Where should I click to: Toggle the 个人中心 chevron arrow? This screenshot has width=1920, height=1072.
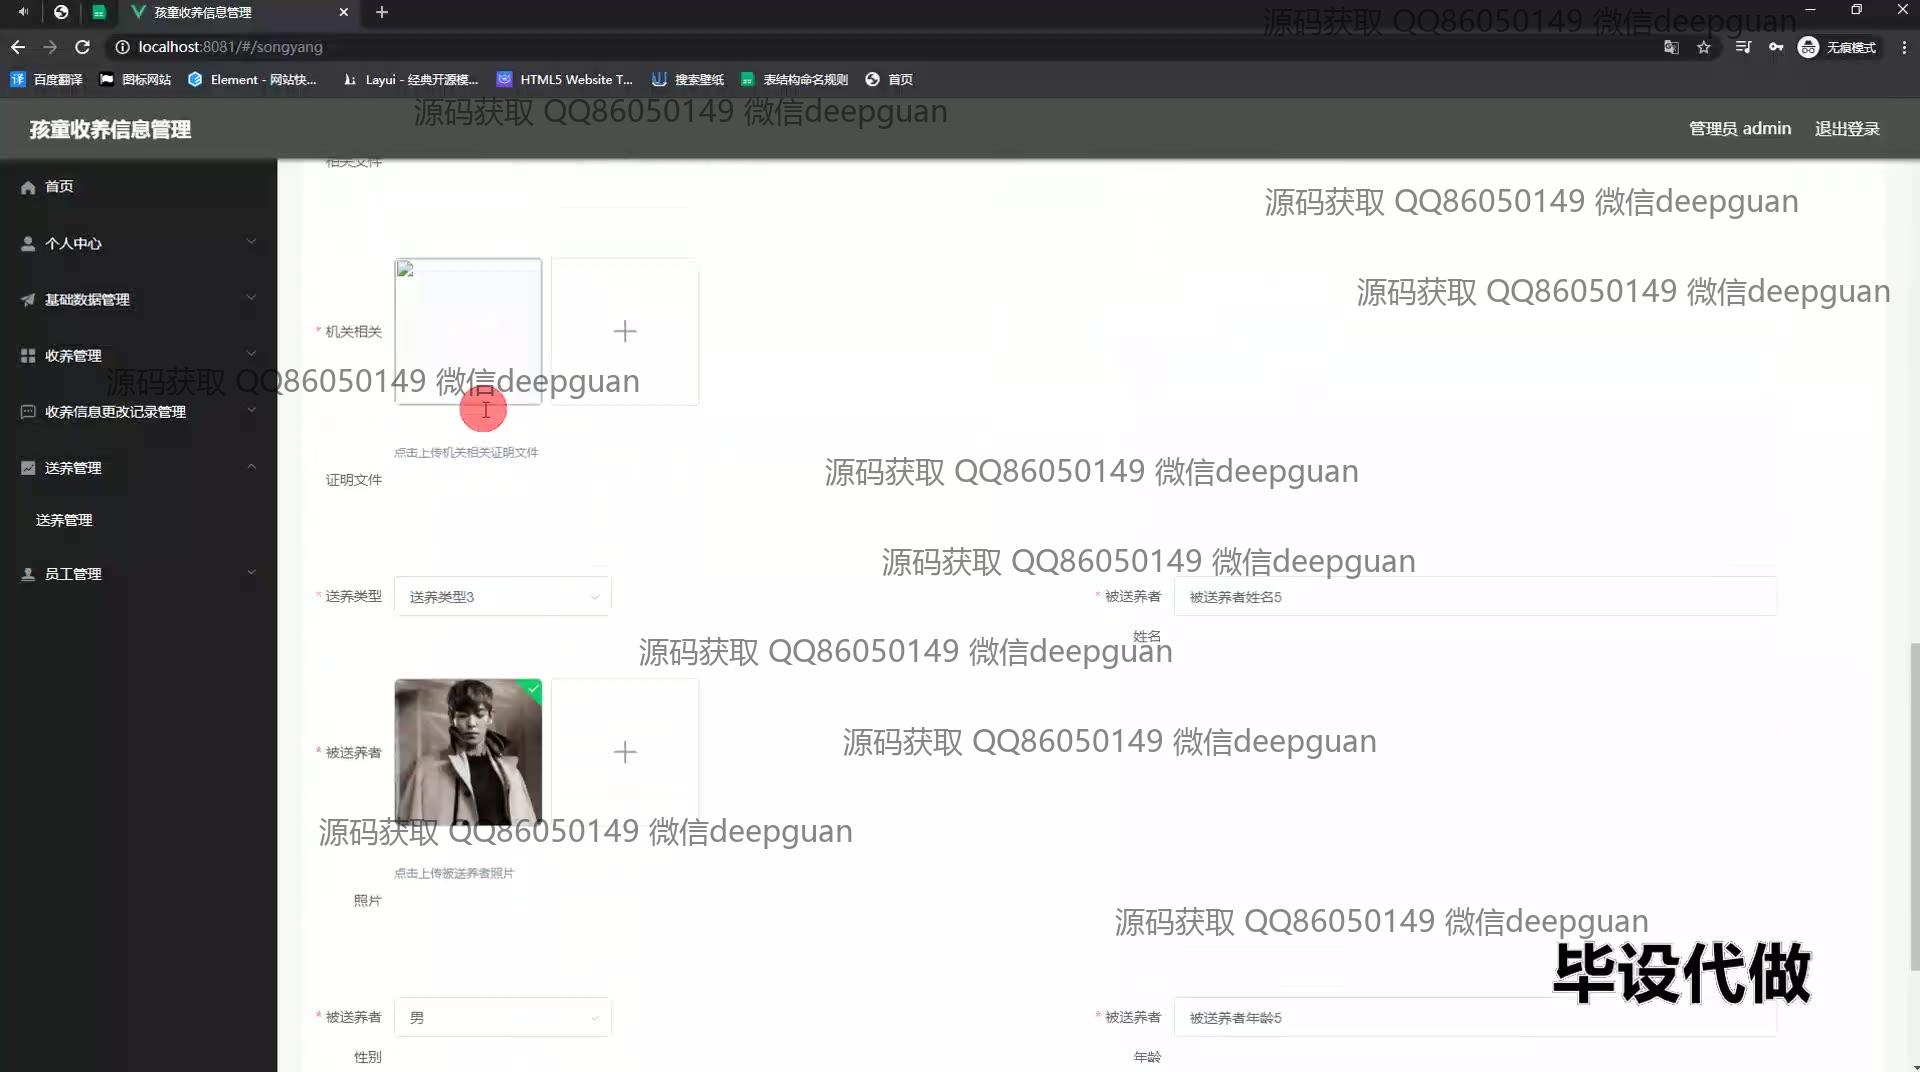[252, 241]
